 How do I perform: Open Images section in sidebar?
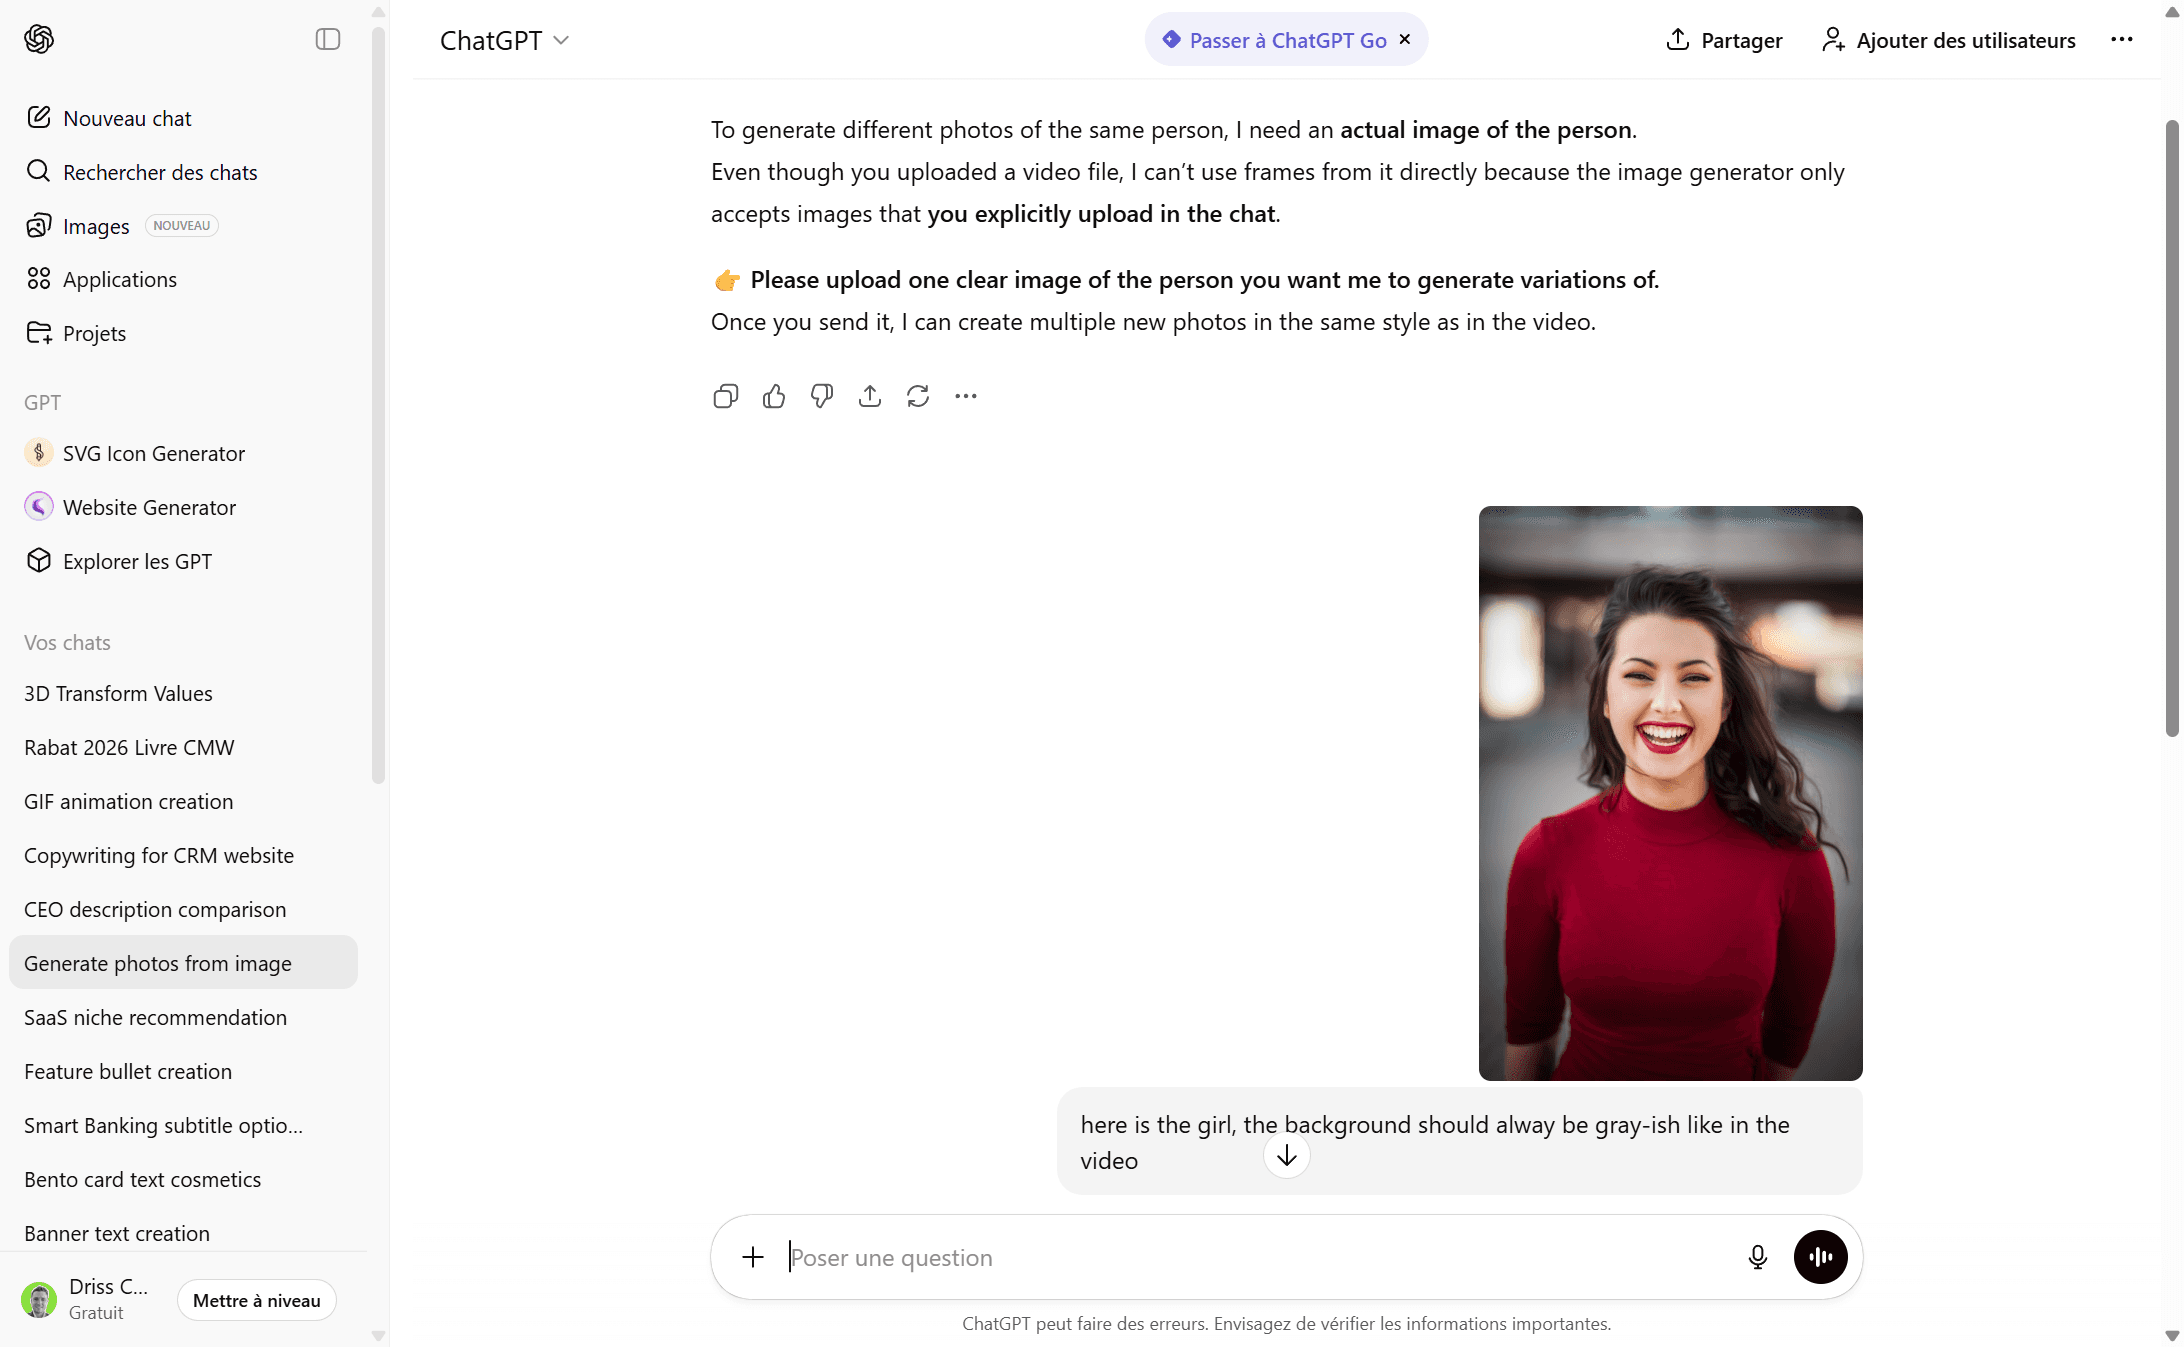click(x=96, y=226)
